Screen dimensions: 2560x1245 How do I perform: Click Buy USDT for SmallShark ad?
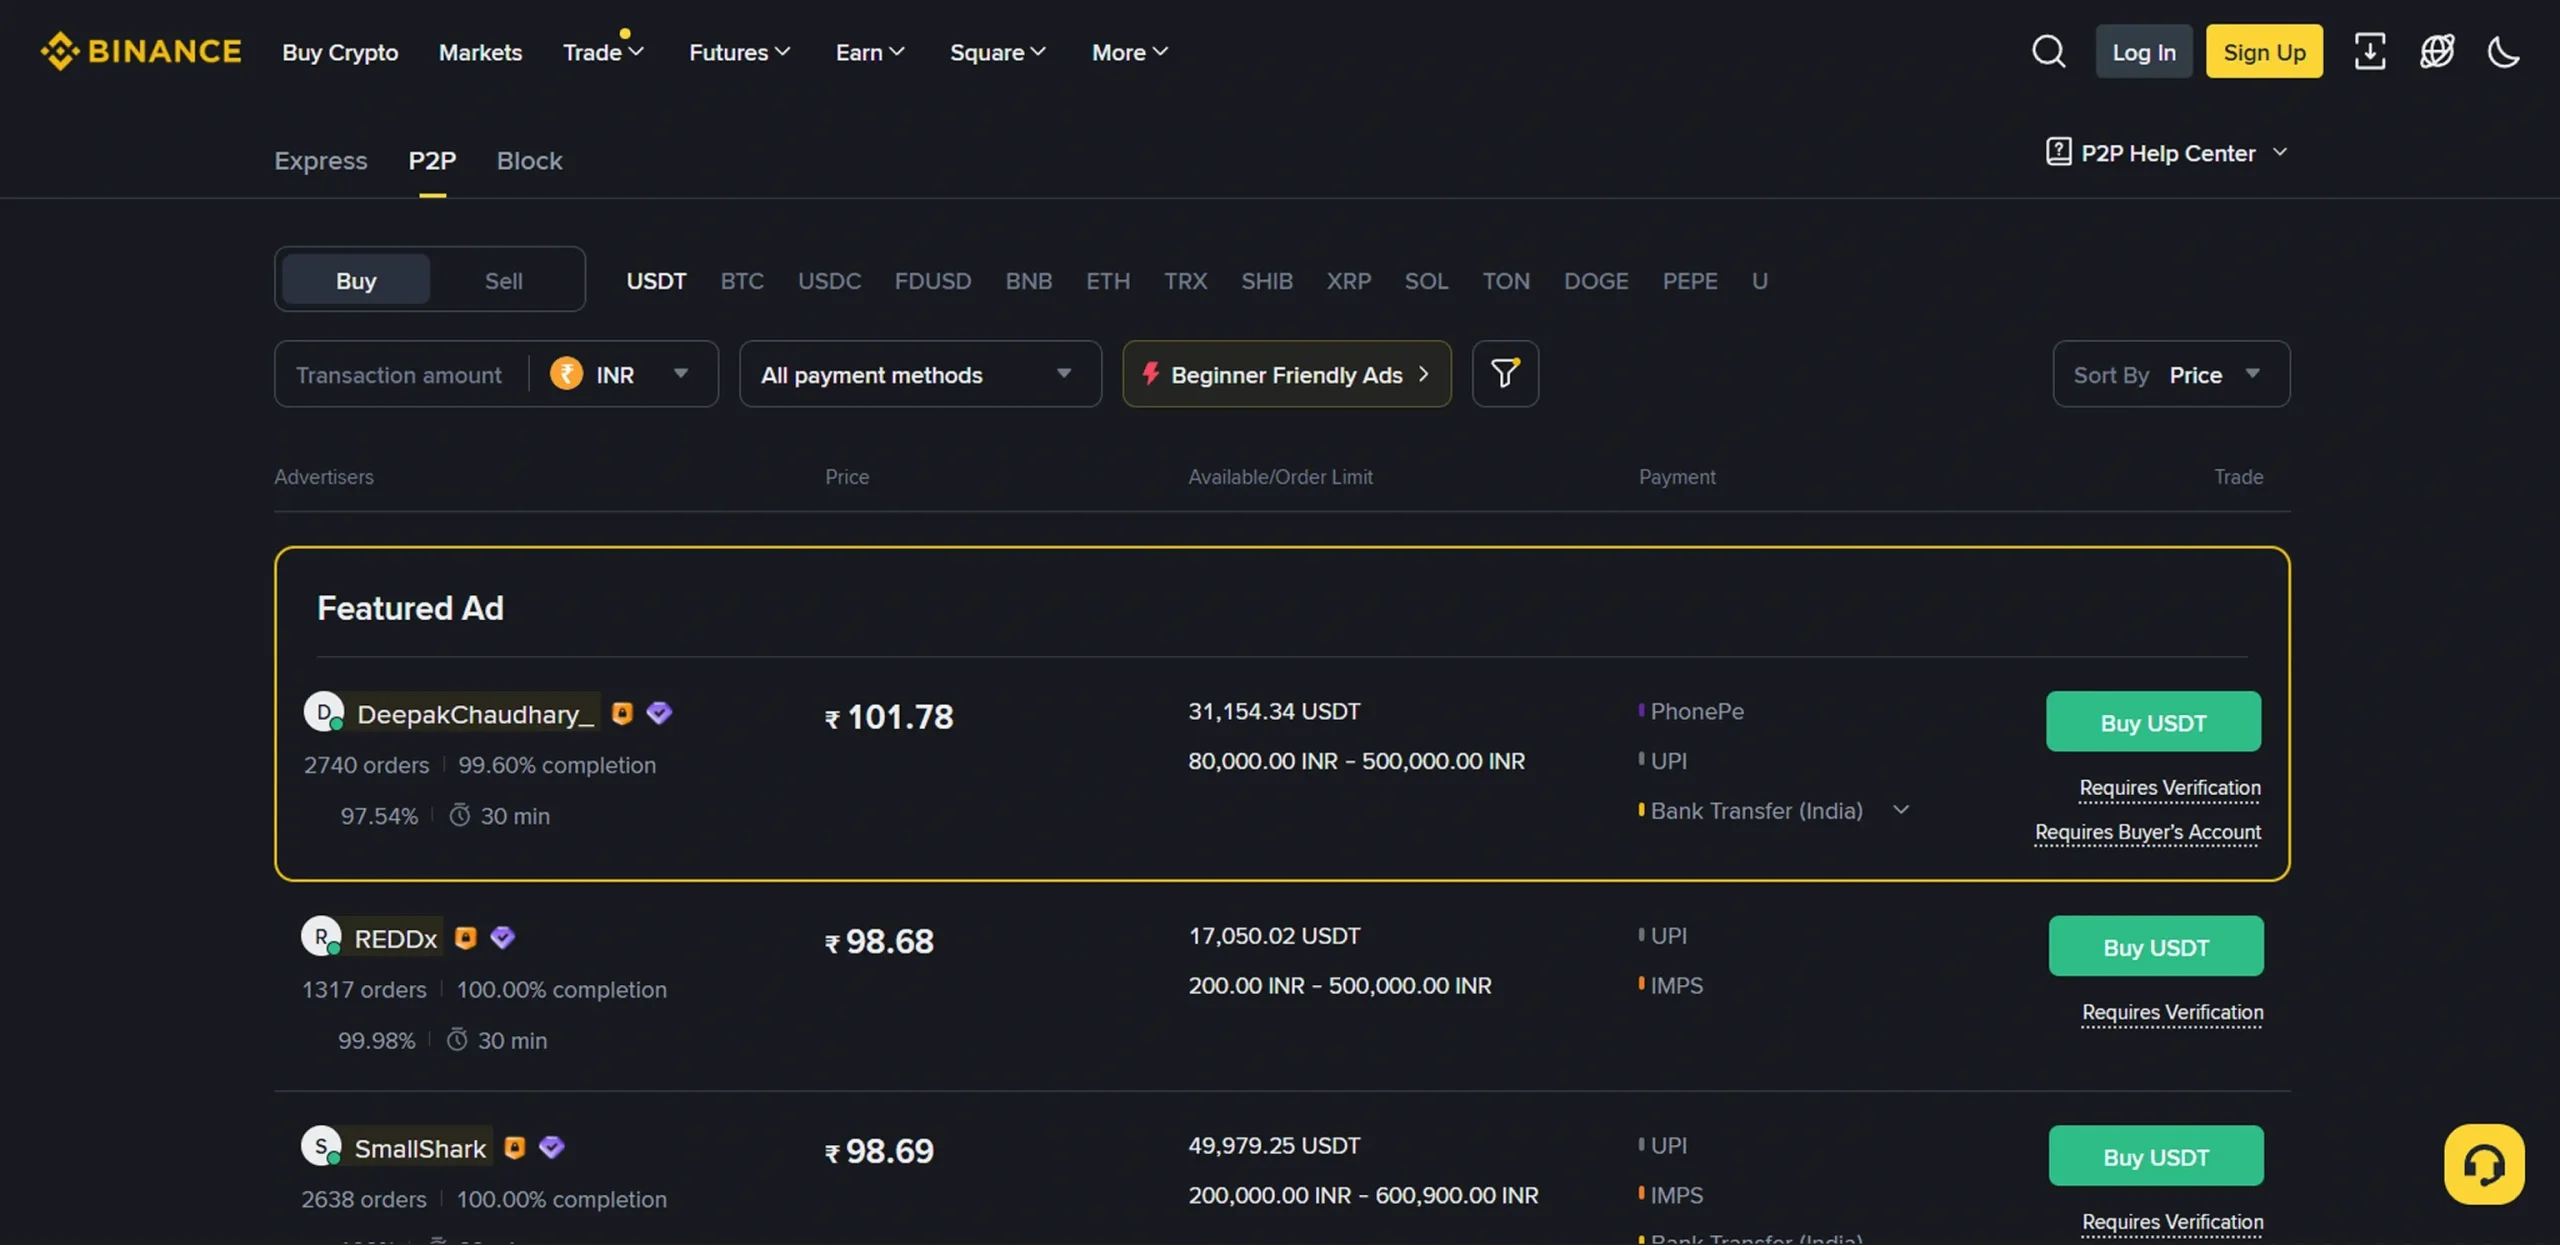2156,1155
